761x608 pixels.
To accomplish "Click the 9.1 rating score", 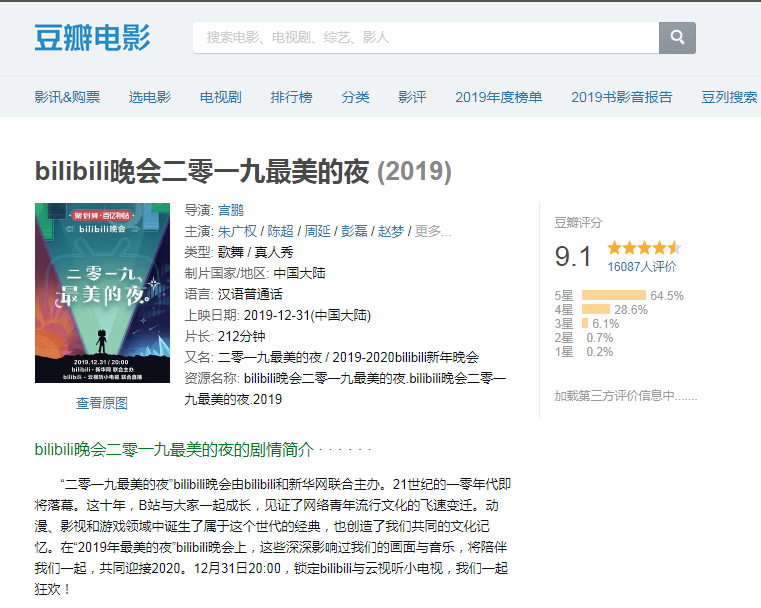I will pyautogui.click(x=573, y=256).
